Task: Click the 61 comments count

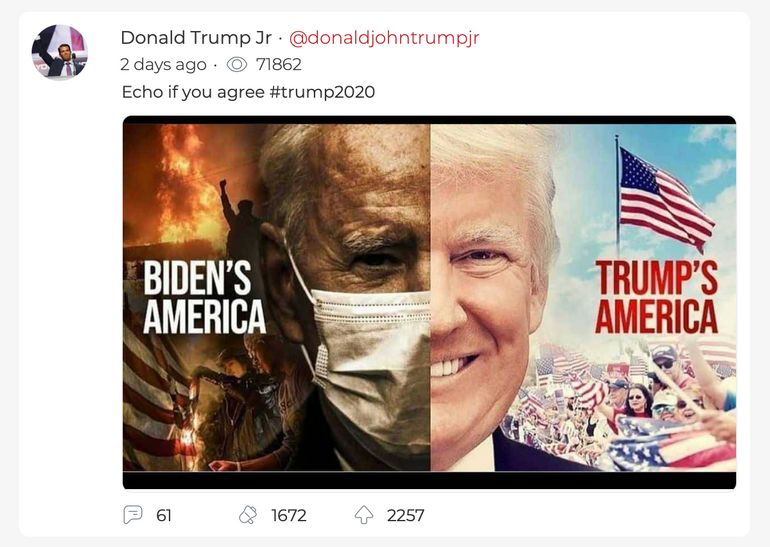Action: click(164, 515)
